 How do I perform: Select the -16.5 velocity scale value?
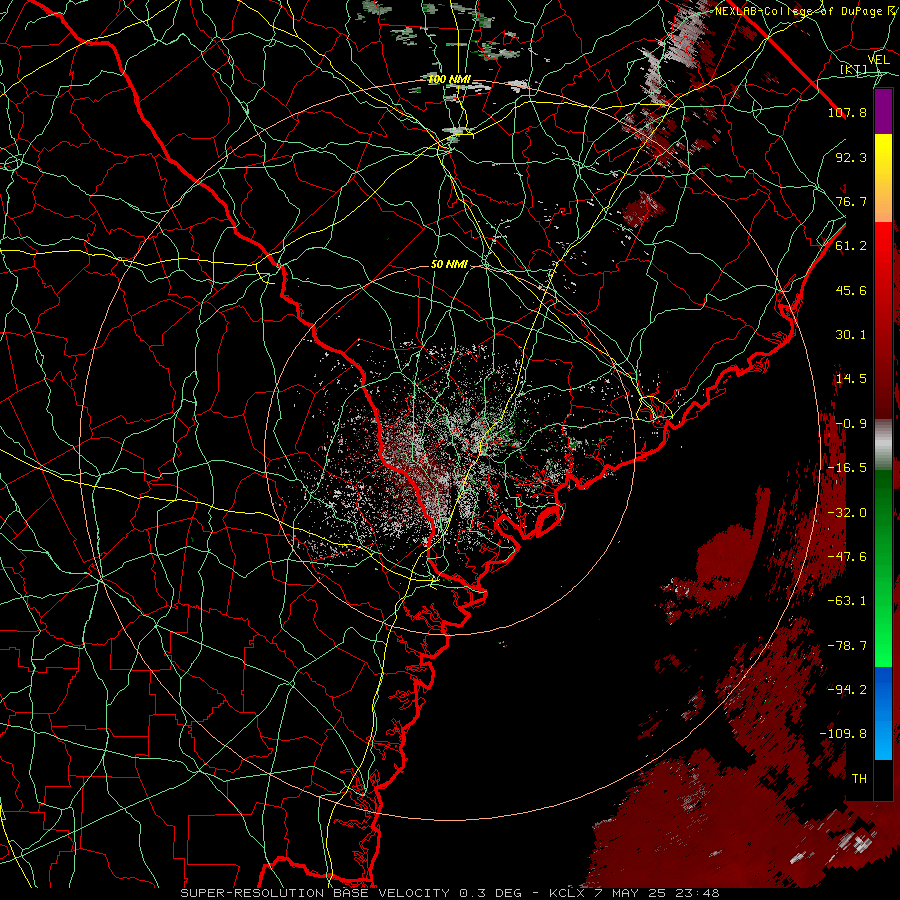tap(847, 468)
